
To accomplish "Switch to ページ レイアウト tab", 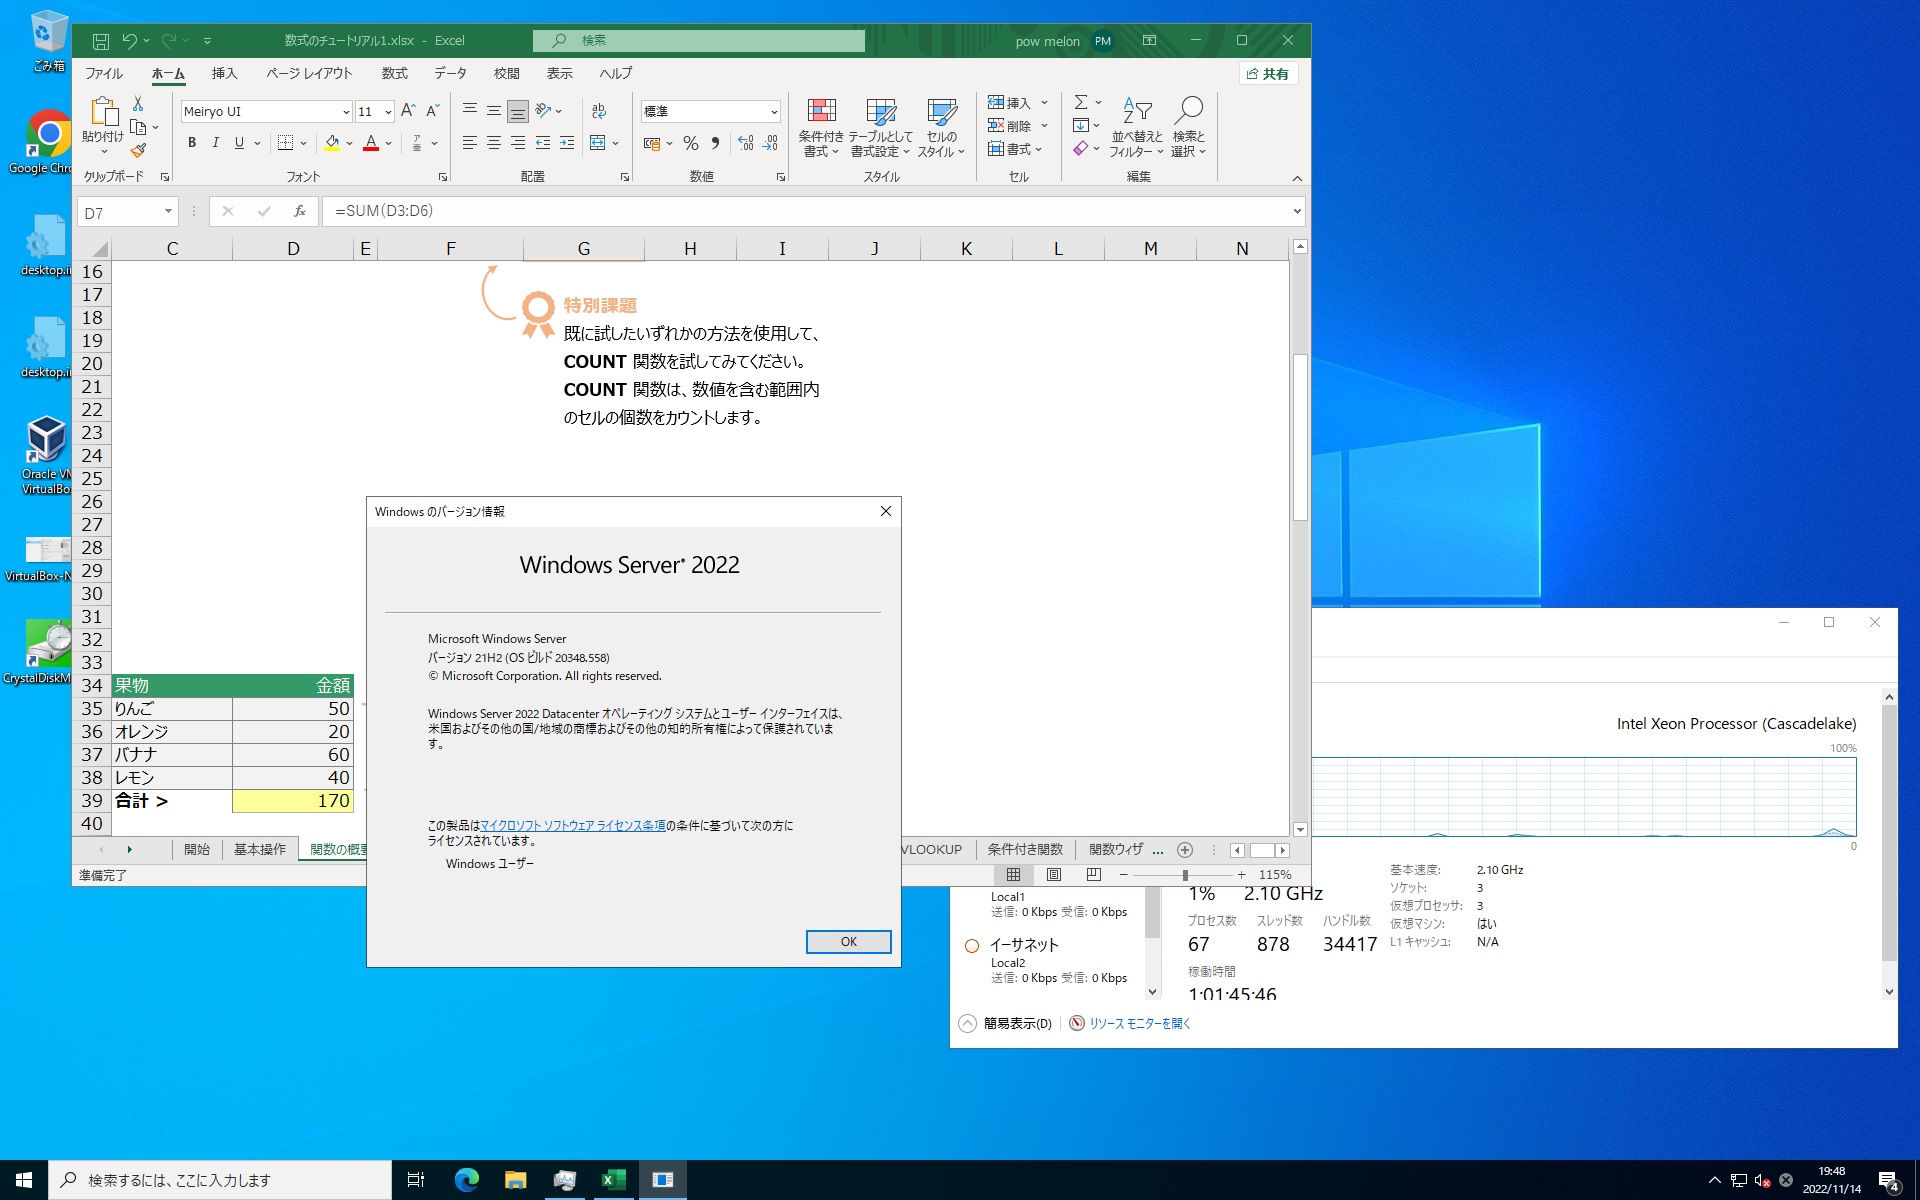I will point(309,73).
